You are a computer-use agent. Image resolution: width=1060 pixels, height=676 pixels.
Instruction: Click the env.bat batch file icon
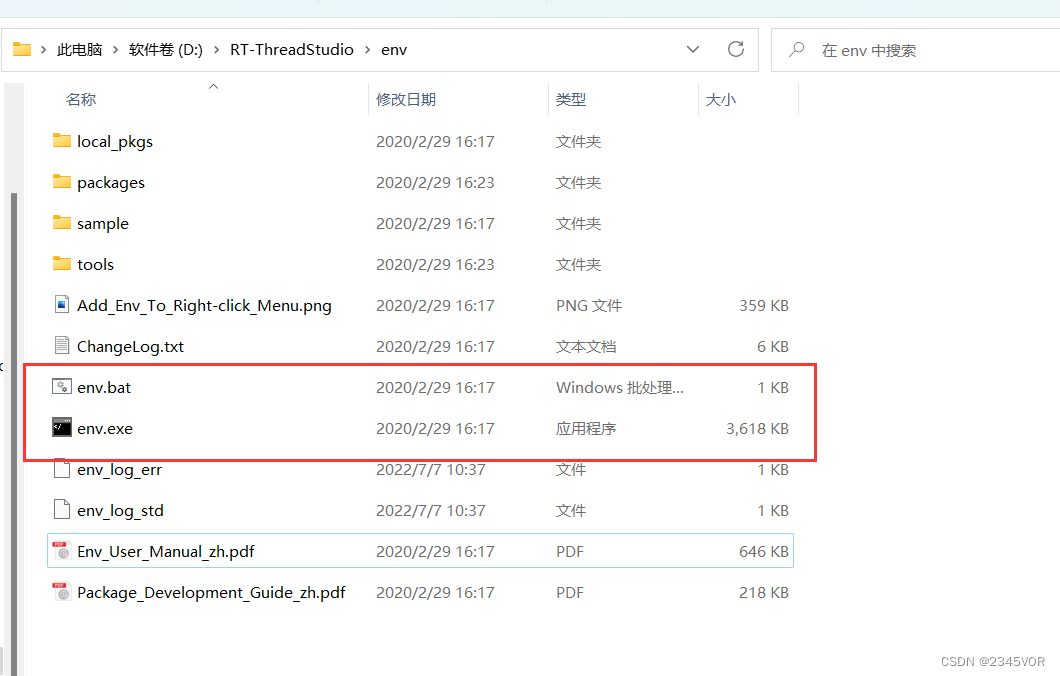coord(62,387)
